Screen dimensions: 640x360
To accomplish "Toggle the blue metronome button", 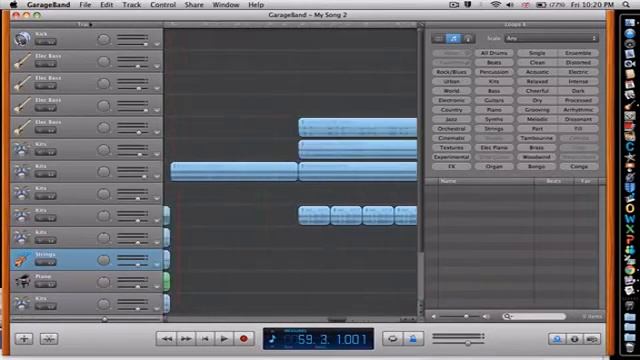I will click(413, 339).
